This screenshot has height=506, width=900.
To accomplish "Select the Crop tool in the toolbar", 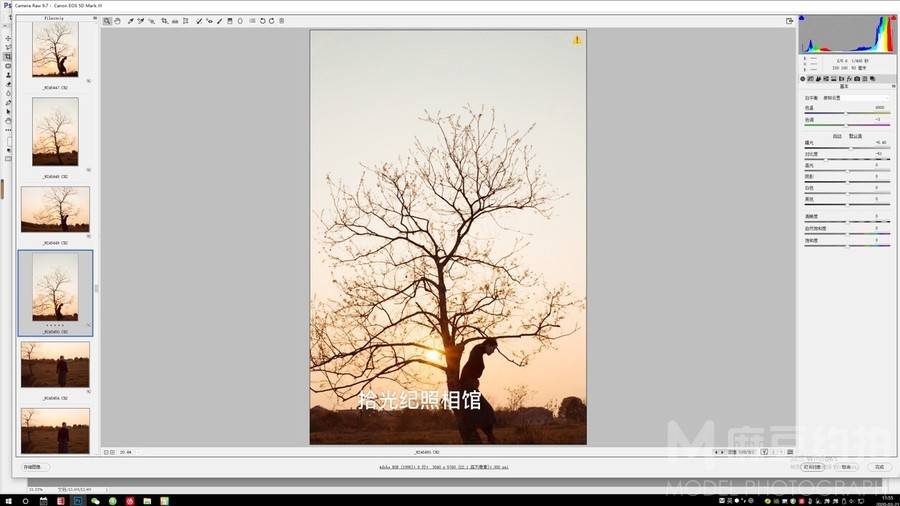I will (164, 20).
